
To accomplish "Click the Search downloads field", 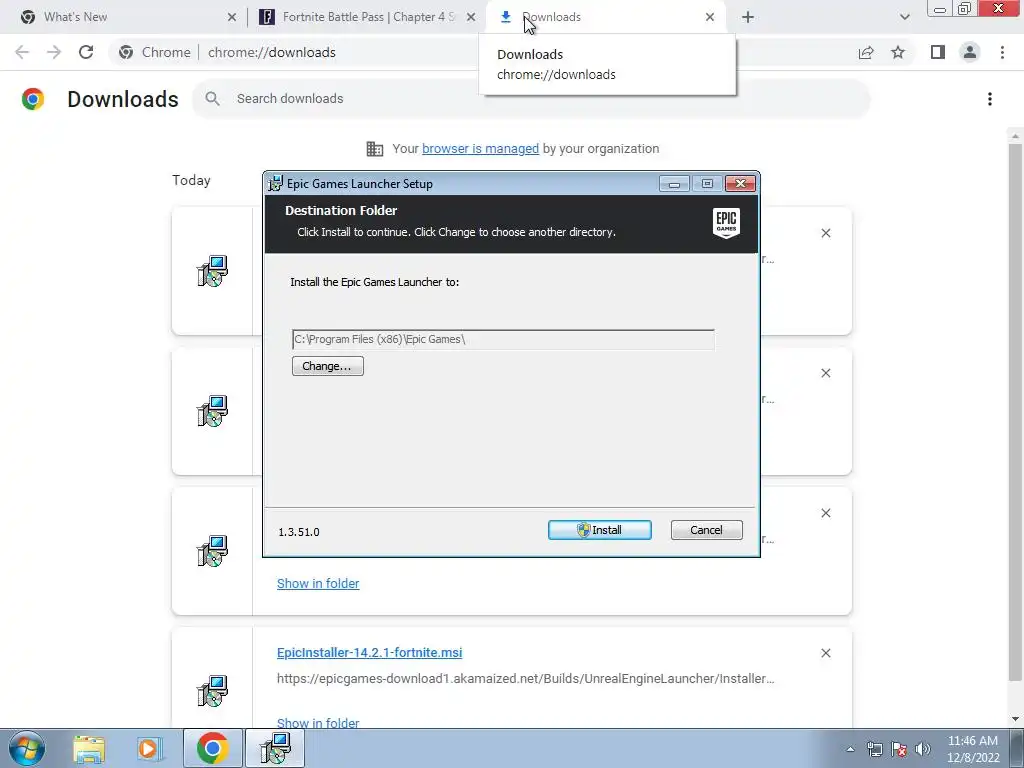I will point(530,99).
